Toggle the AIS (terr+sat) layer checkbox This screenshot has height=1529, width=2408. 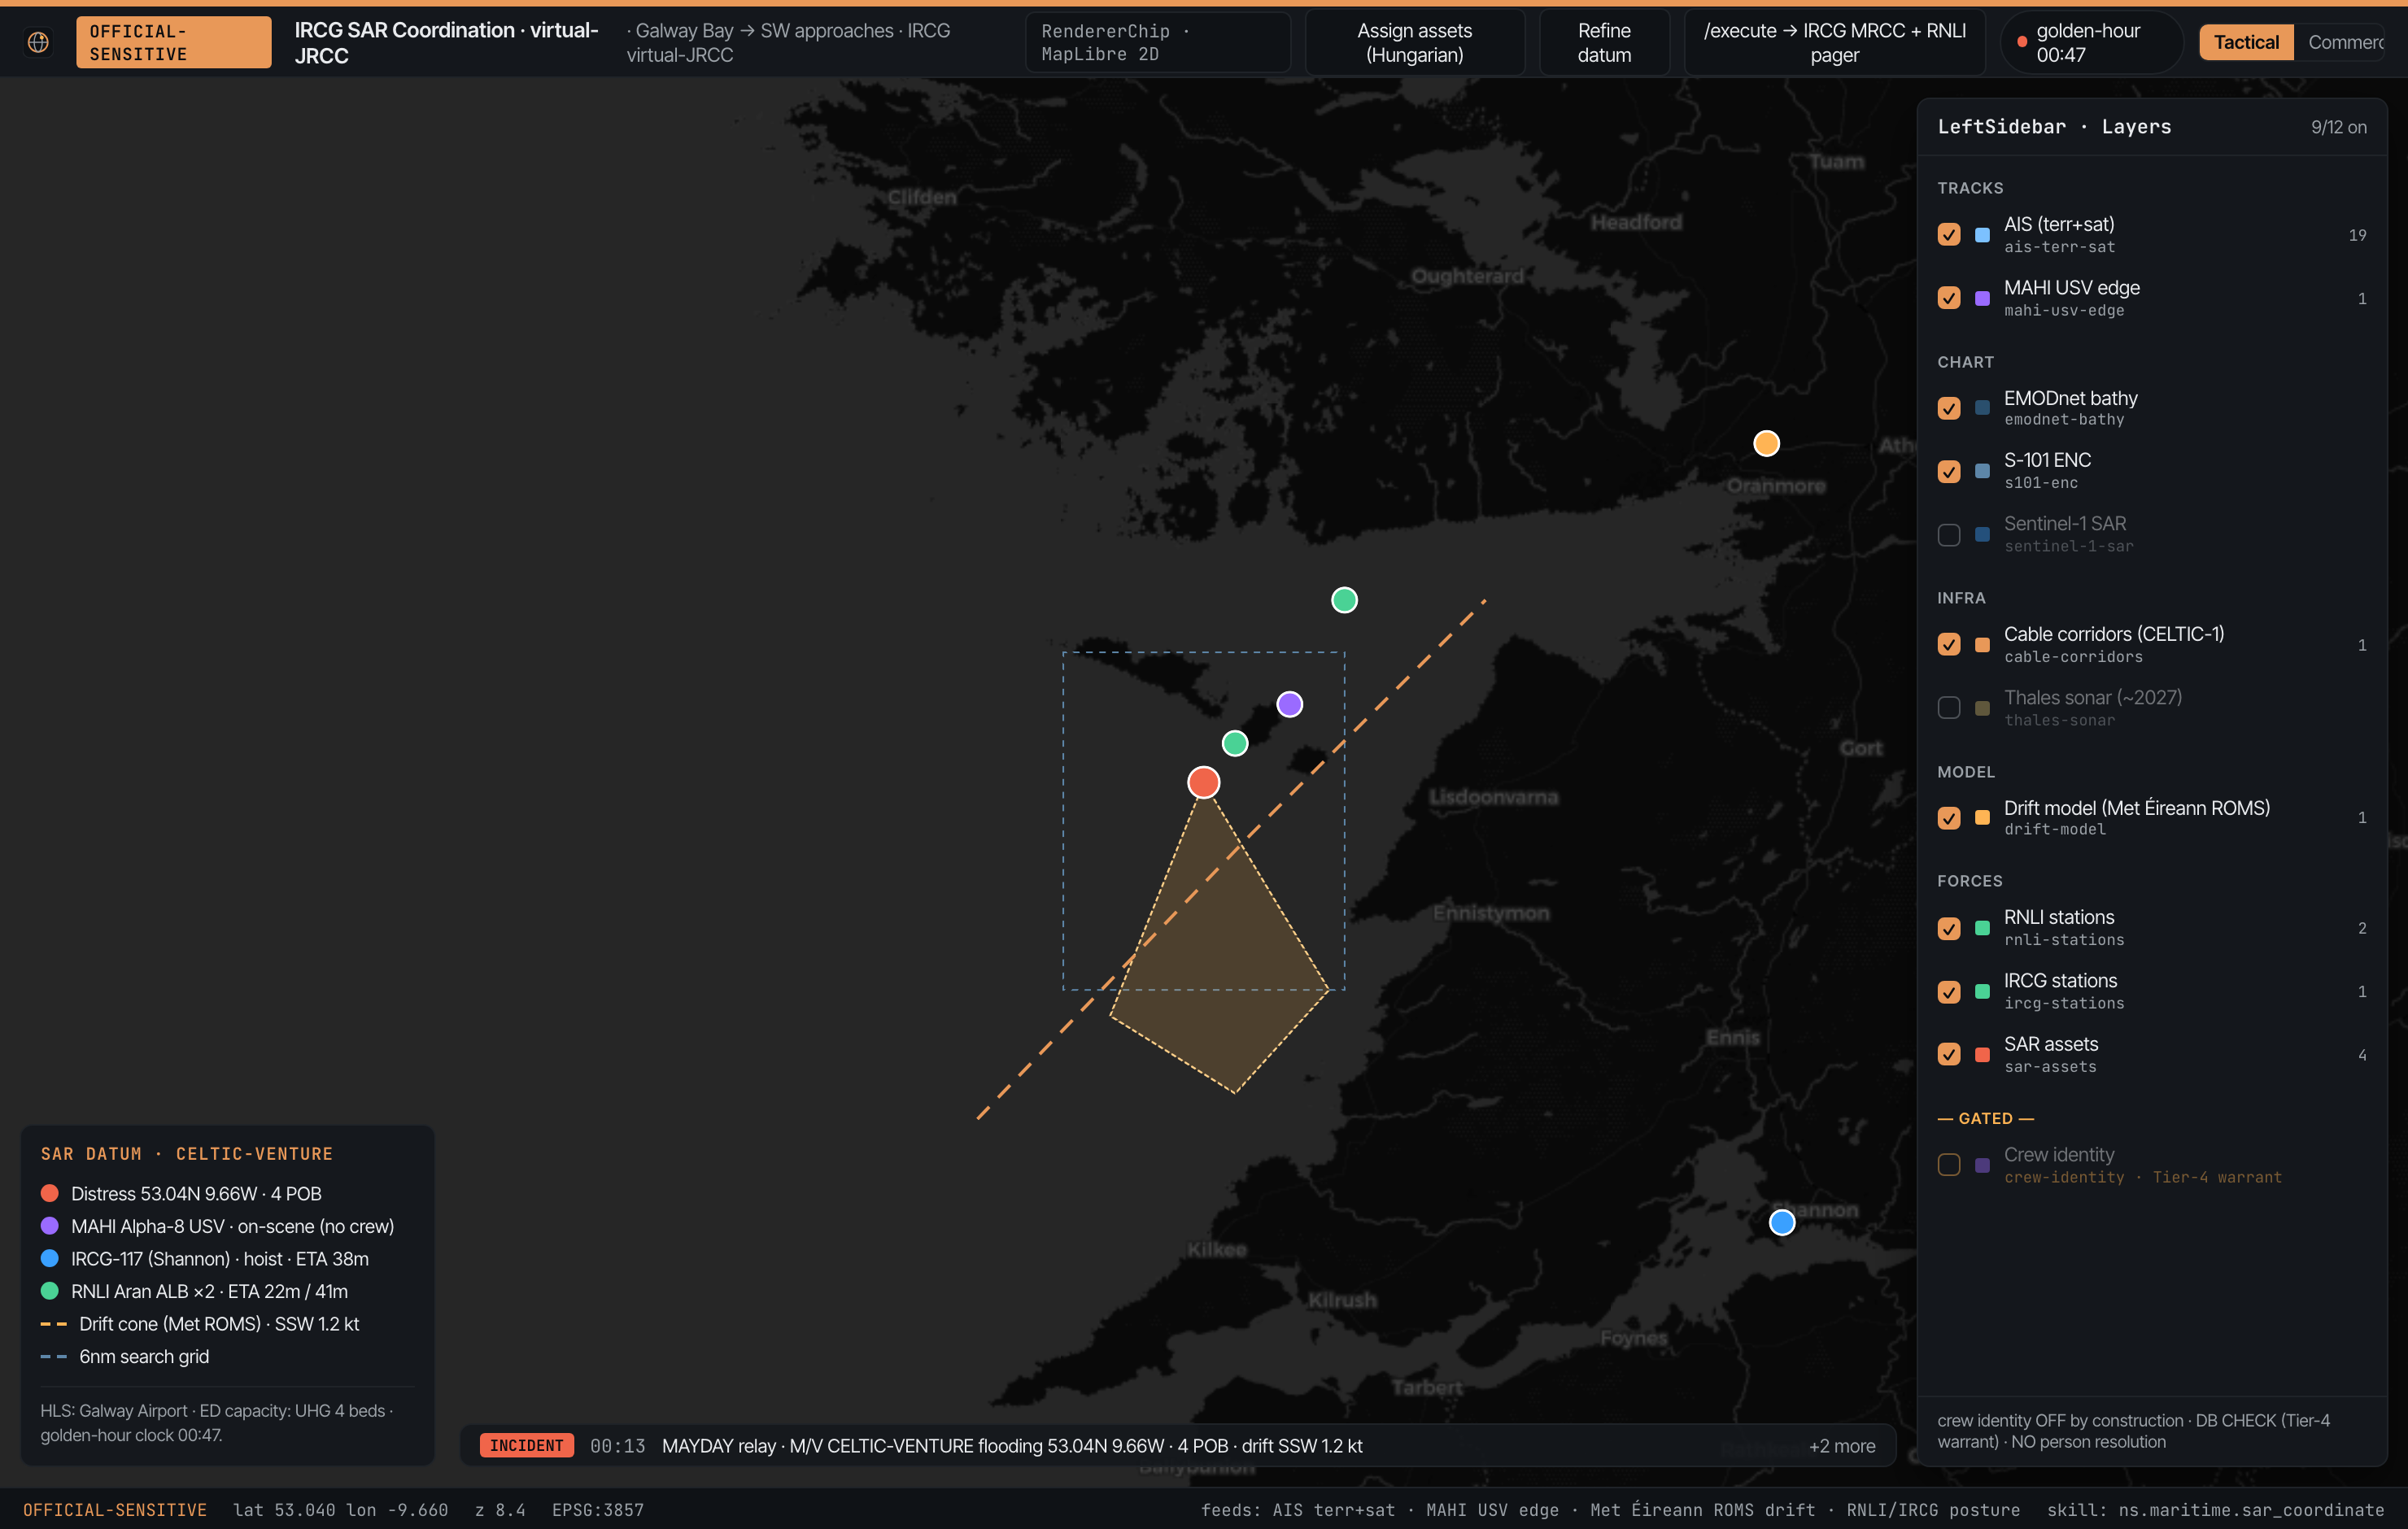(1948, 235)
